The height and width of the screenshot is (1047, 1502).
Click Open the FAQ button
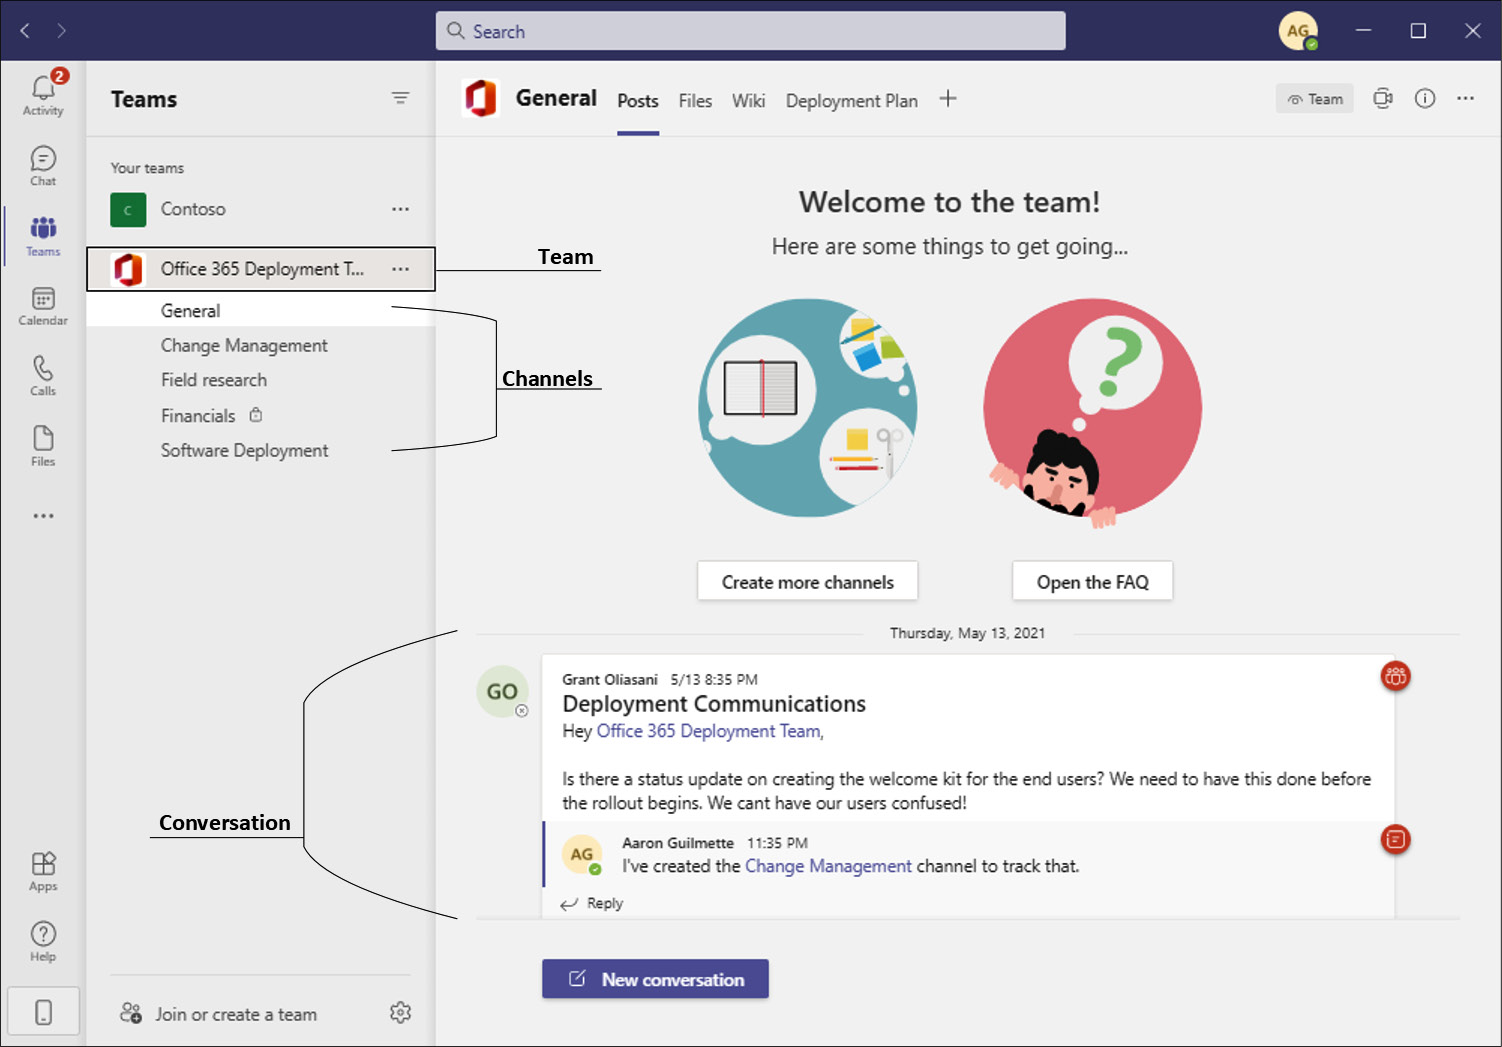(x=1092, y=581)
